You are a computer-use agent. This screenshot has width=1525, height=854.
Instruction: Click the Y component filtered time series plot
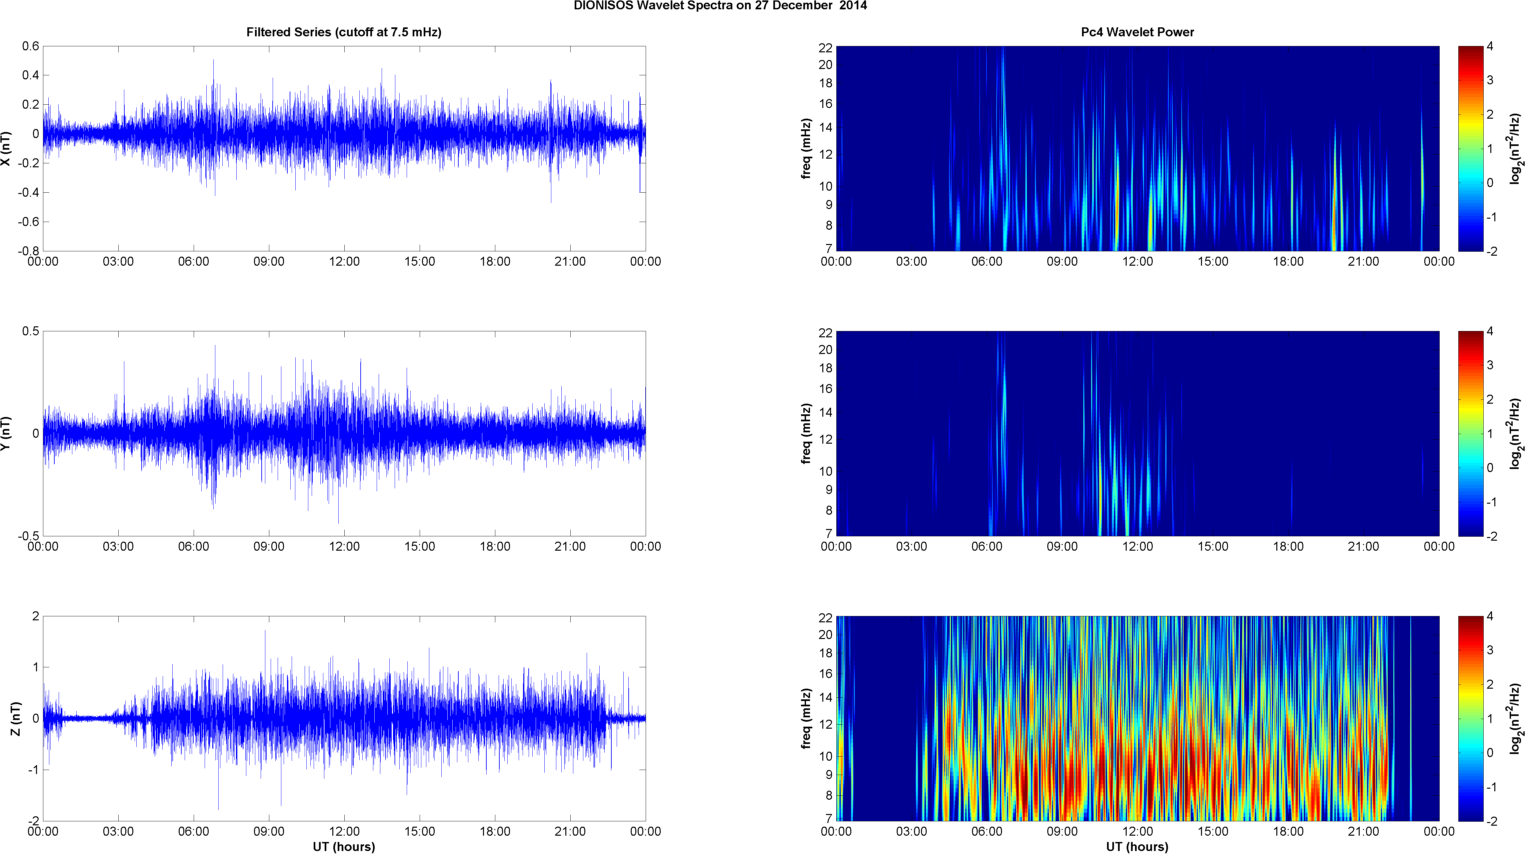coord(344,433)
